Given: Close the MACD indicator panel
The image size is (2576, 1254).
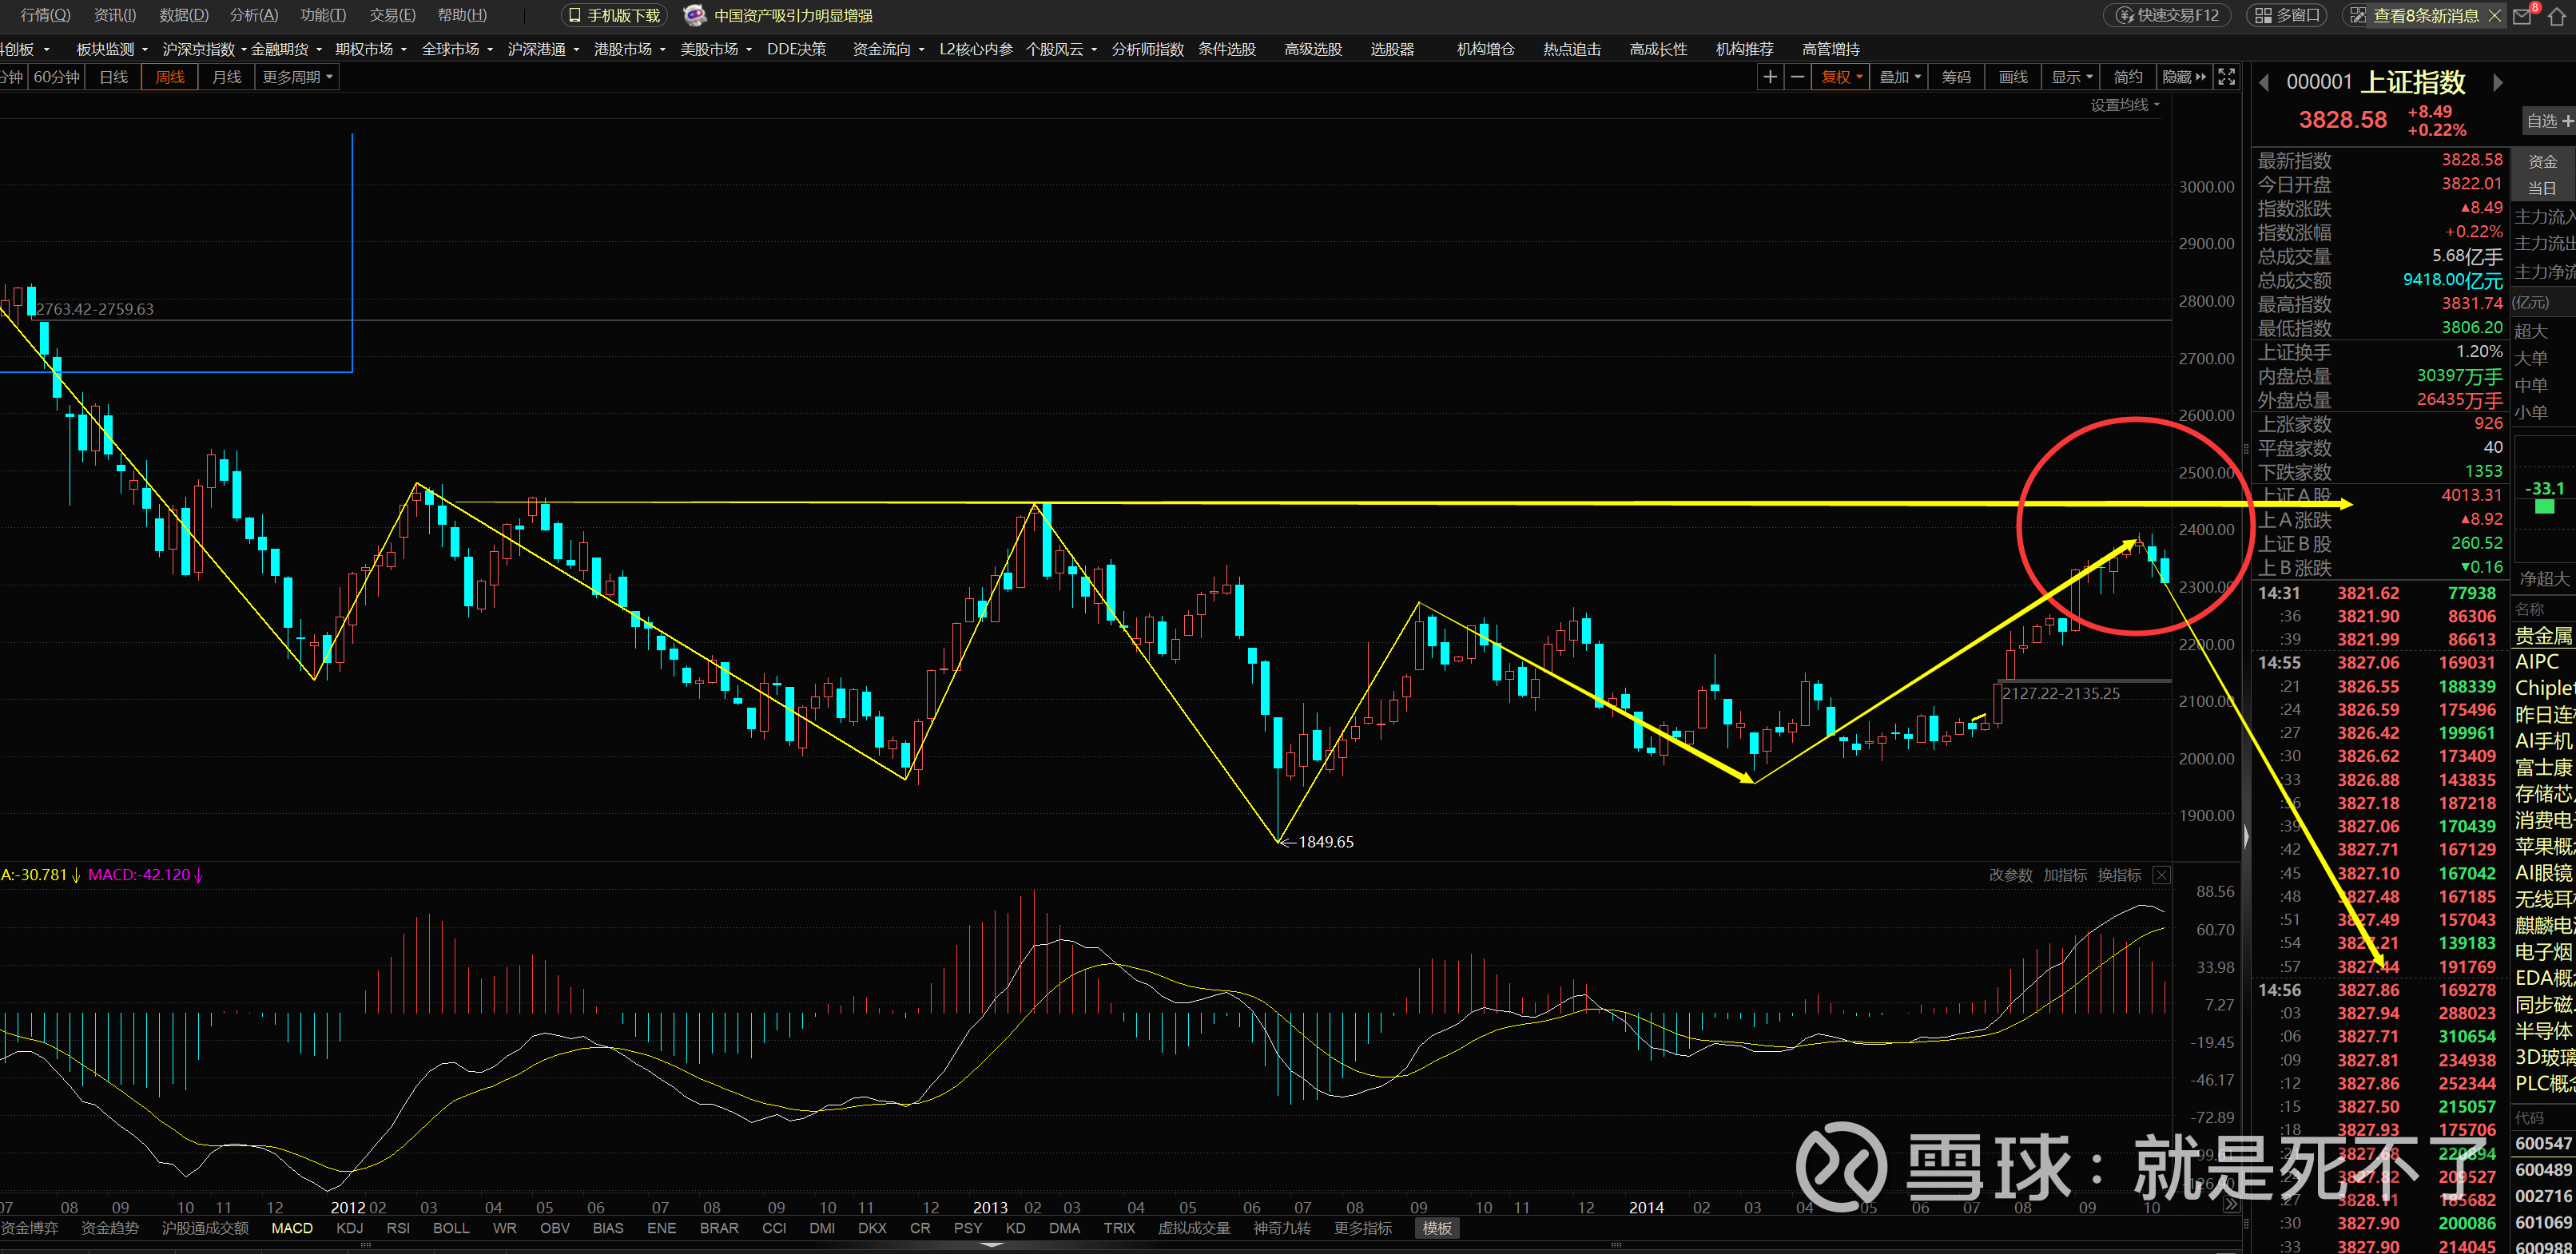Looking at the screenshot, I should [2161, 875].
